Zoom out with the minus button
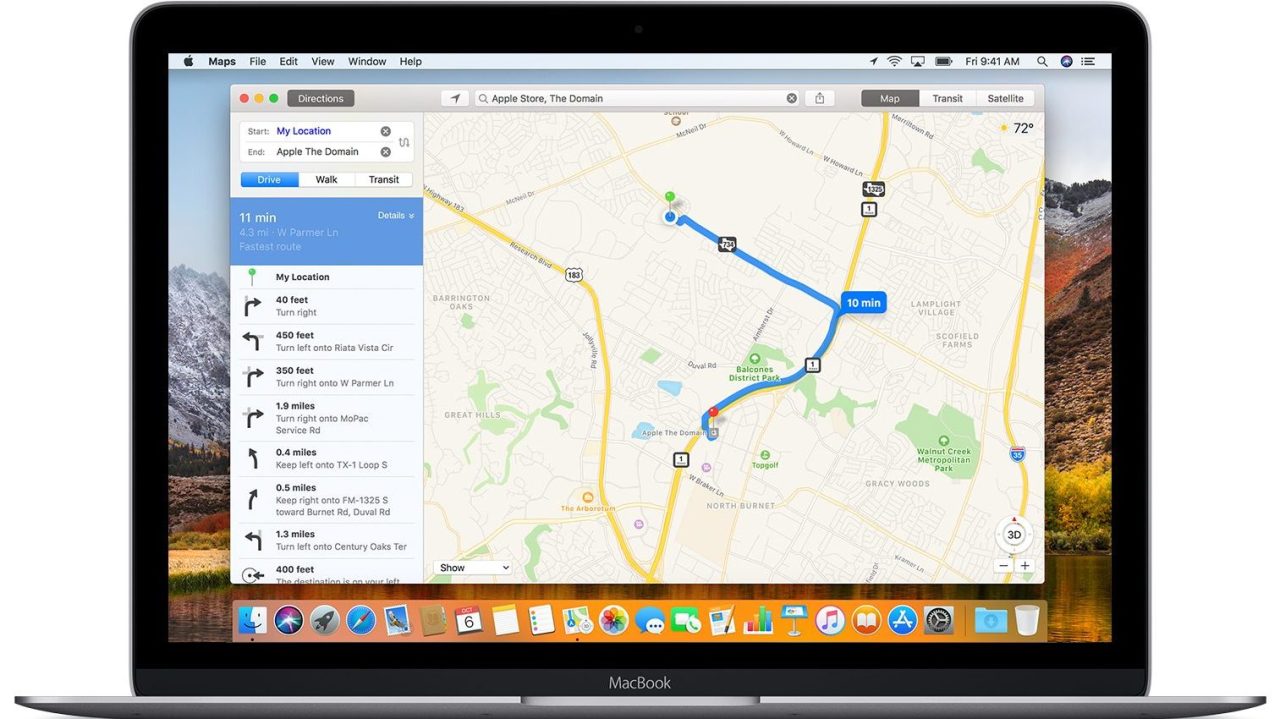 [1004, 566]
